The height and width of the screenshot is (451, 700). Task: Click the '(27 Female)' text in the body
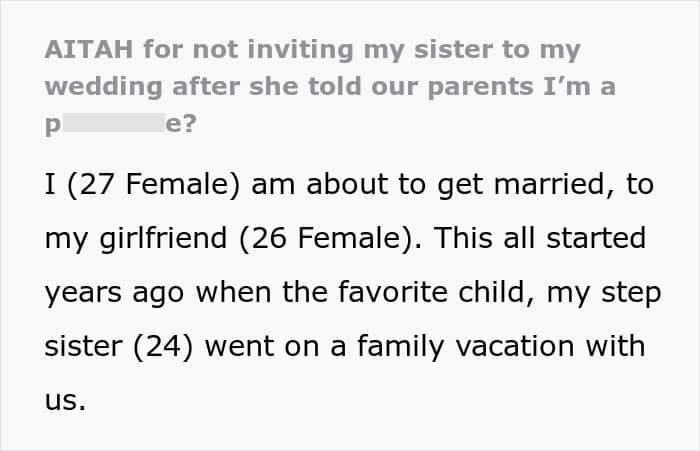(x=154, y=184)
